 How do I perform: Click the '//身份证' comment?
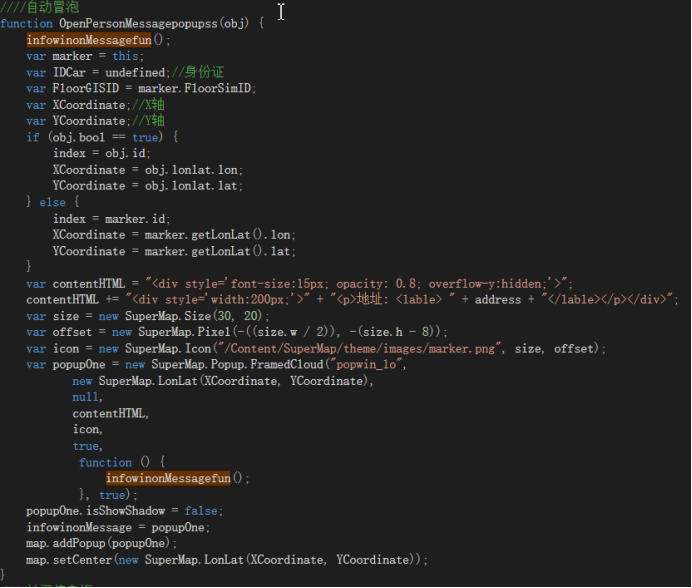point(197,72)
